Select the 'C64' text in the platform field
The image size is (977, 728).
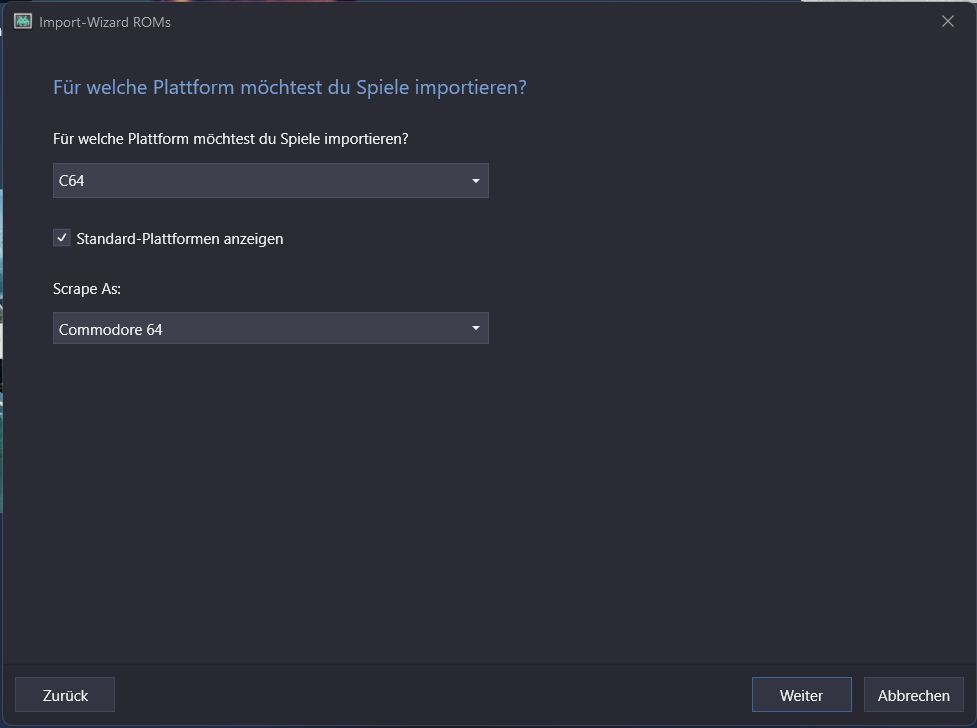[x=72, y=181]
